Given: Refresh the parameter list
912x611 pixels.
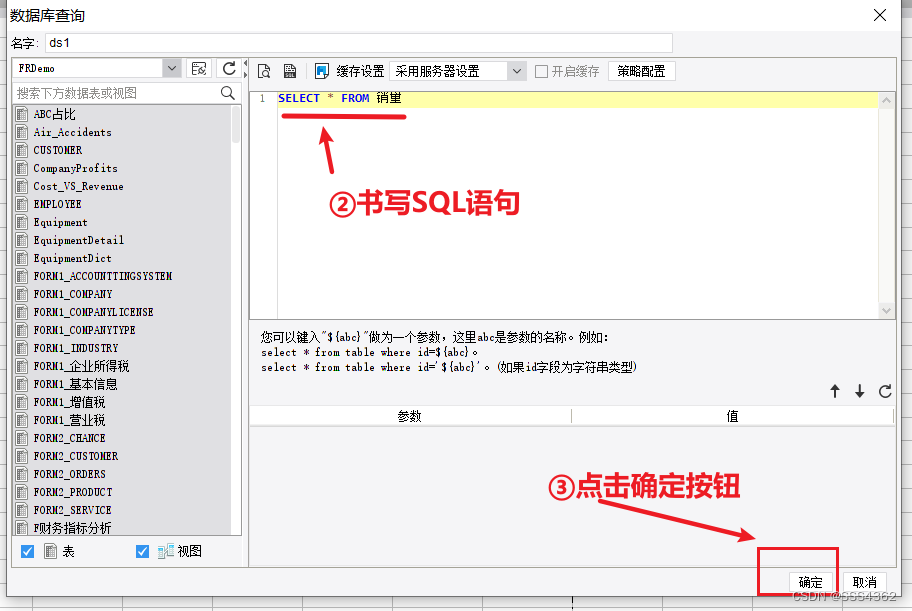Looking at the screenshot, I should point(885,391).
